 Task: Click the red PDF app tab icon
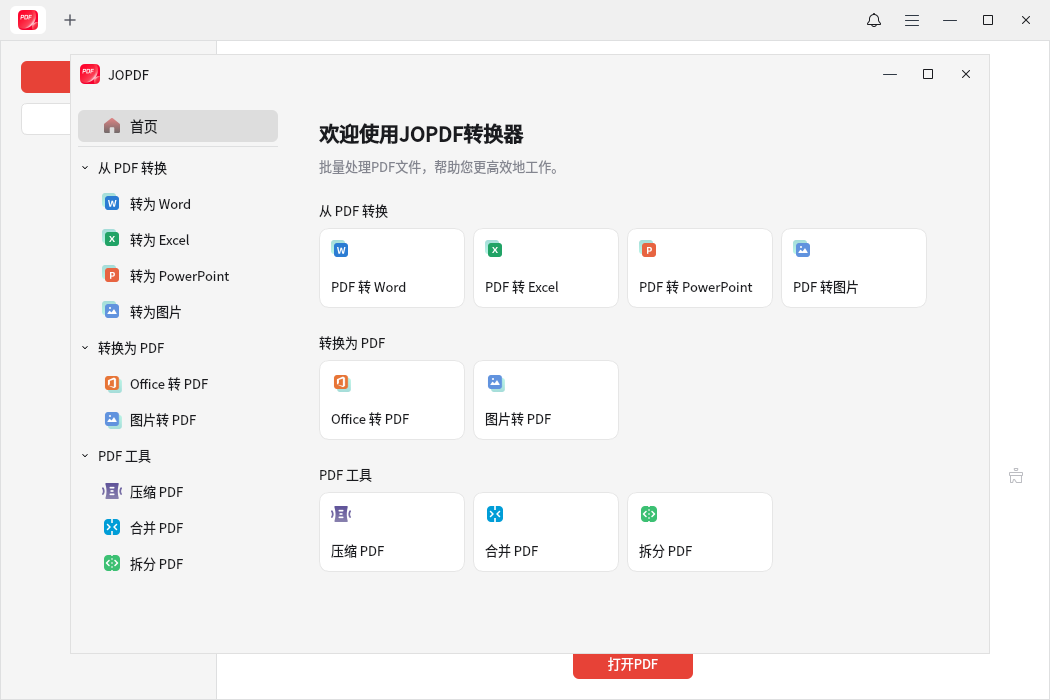pyautogui.click(x=27, y=20)
